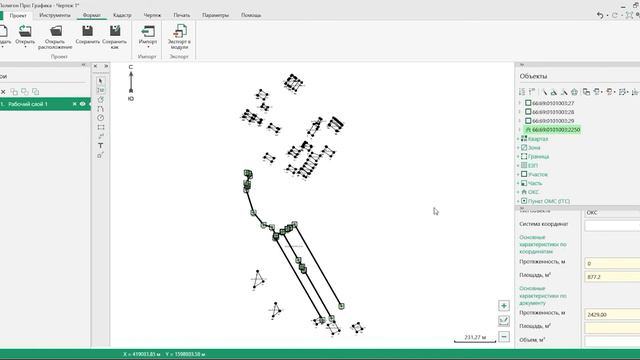Switch to the Формат tab

coord(91,15)
